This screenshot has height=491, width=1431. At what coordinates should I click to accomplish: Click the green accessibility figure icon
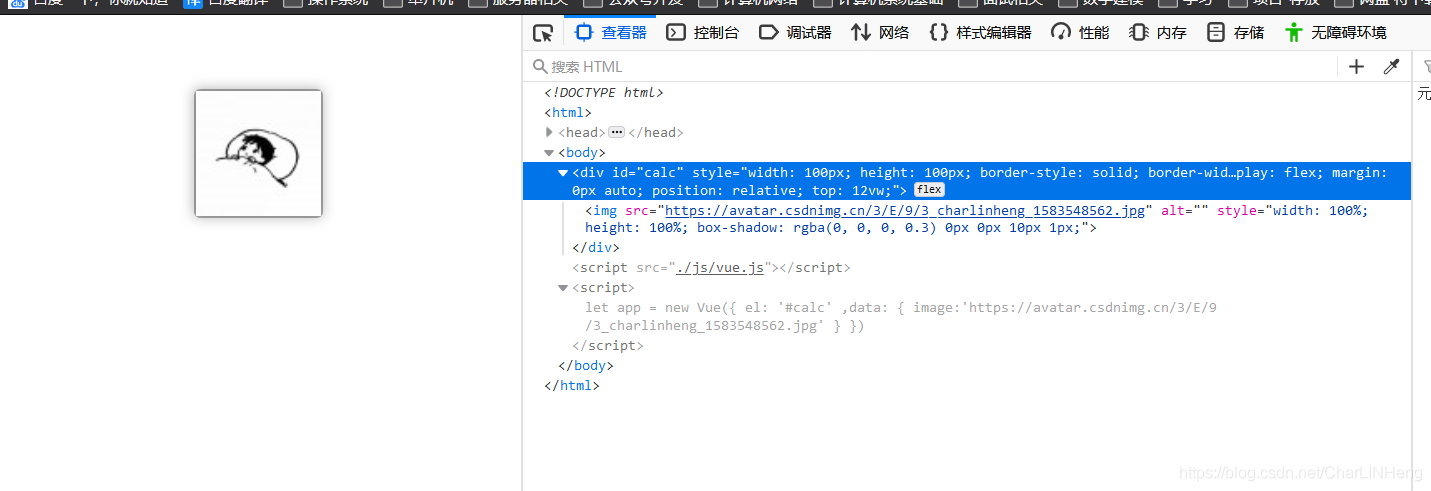click(x=1294, y=33)
